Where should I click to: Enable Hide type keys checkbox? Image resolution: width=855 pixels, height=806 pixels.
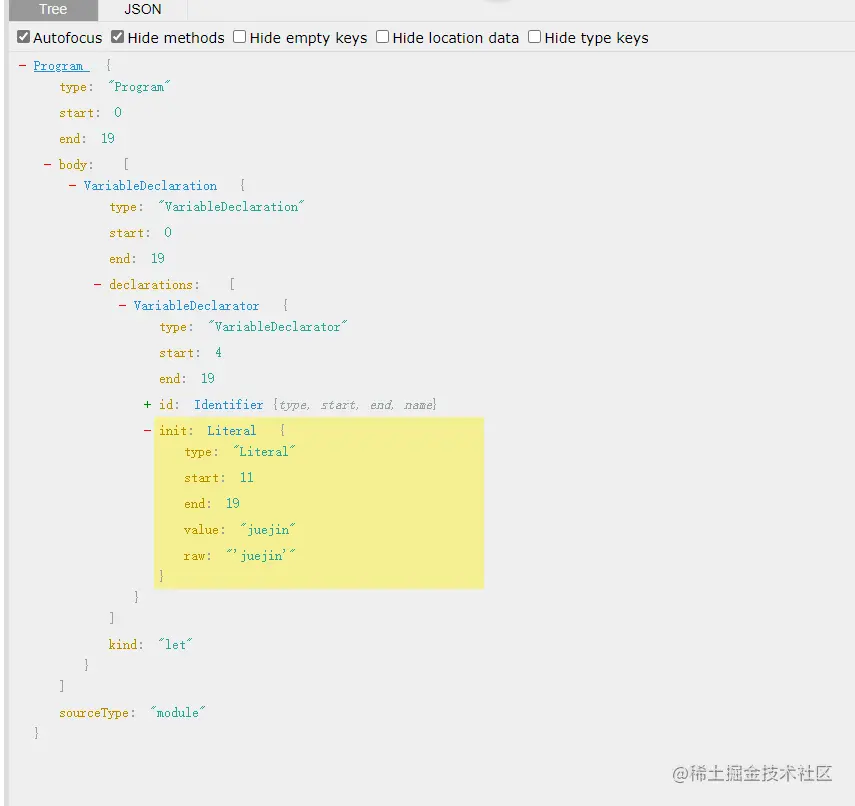pos(534,37)
